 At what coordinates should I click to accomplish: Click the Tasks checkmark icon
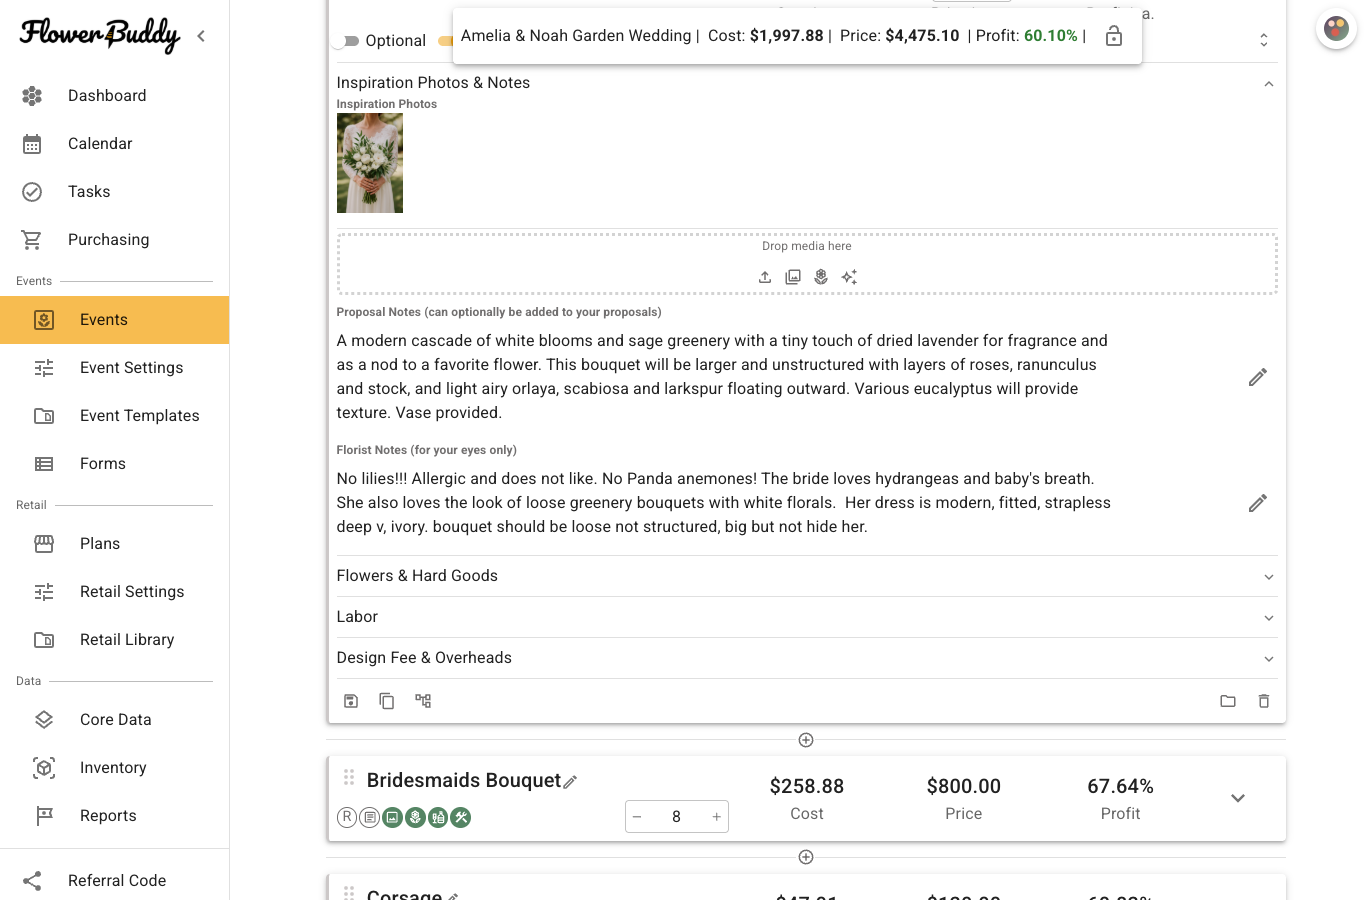(32, 192)
